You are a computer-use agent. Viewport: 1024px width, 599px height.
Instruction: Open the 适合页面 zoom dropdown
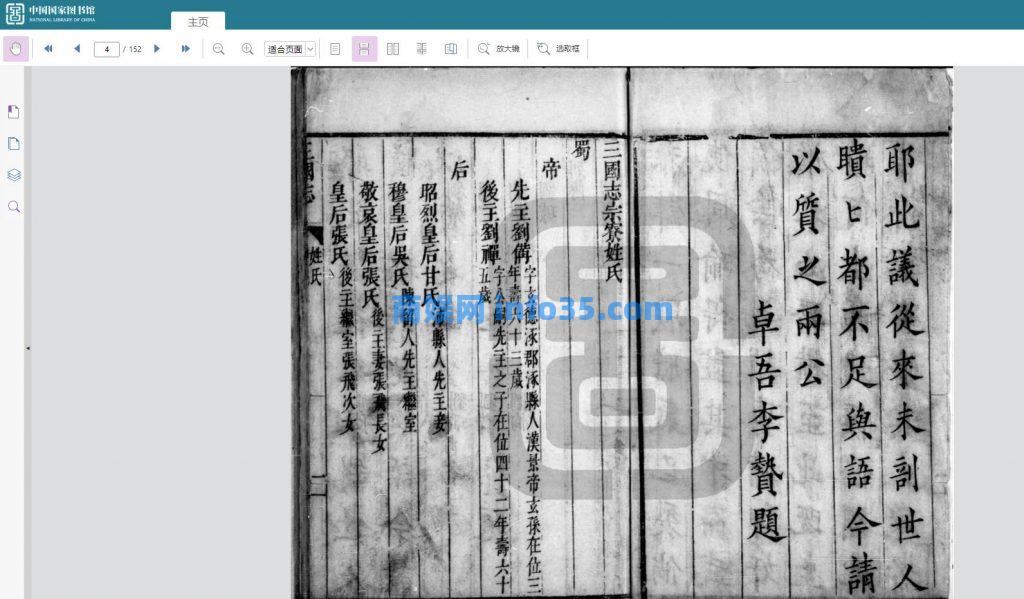(290, 48)
